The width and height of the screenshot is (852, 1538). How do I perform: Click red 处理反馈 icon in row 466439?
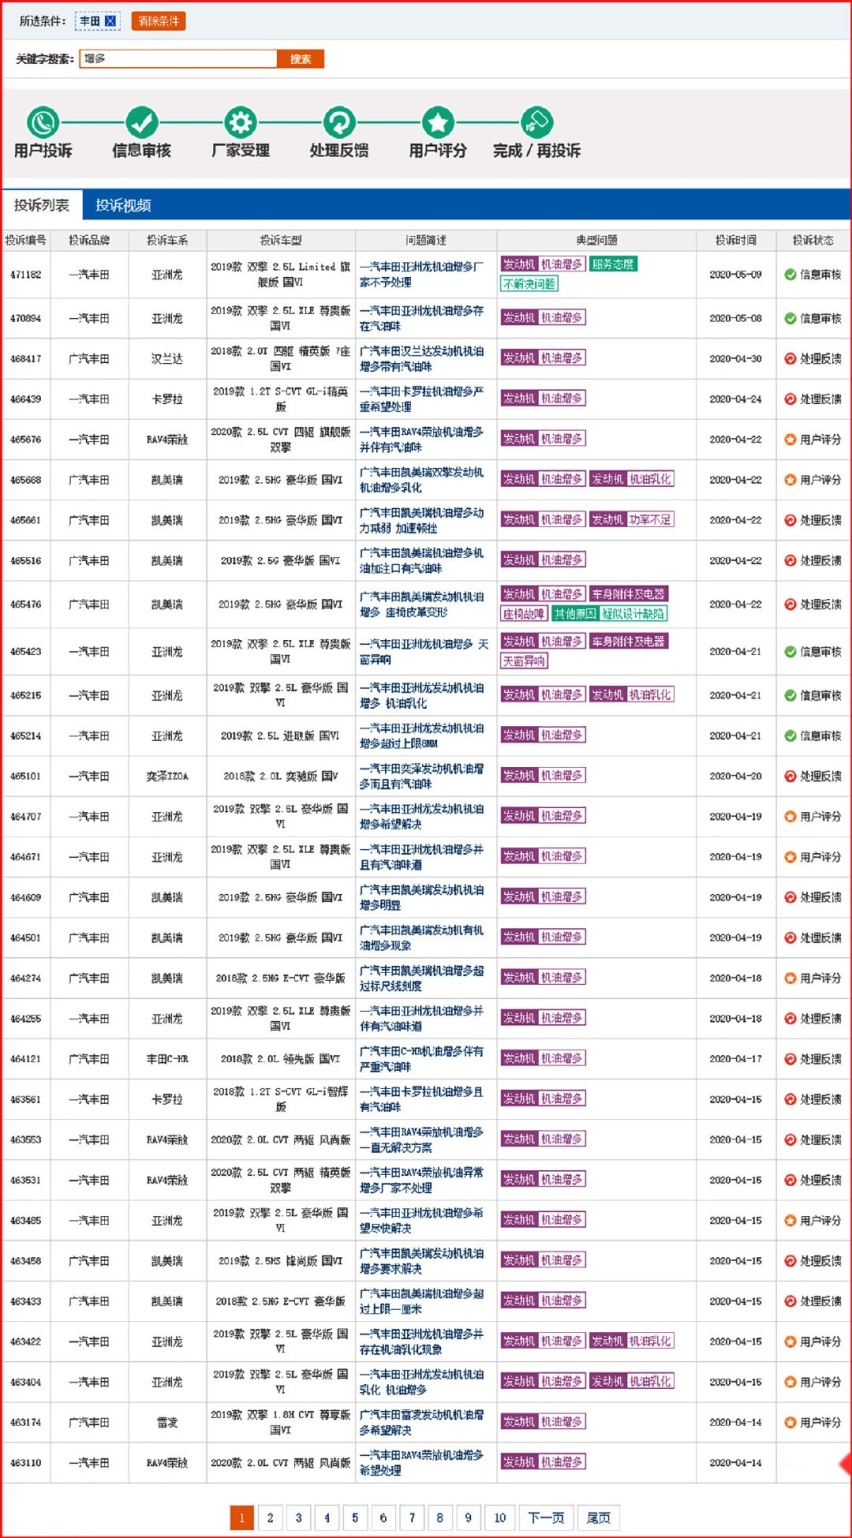click(x=790, y=399)
